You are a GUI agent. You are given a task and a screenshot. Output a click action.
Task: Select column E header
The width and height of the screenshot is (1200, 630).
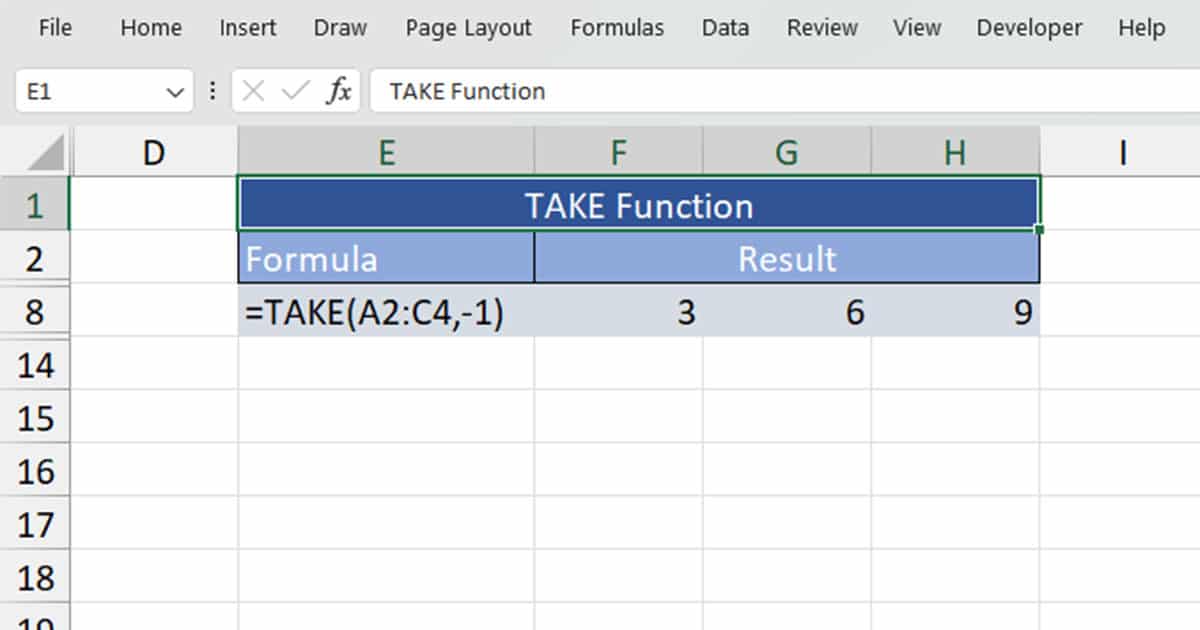386,152
